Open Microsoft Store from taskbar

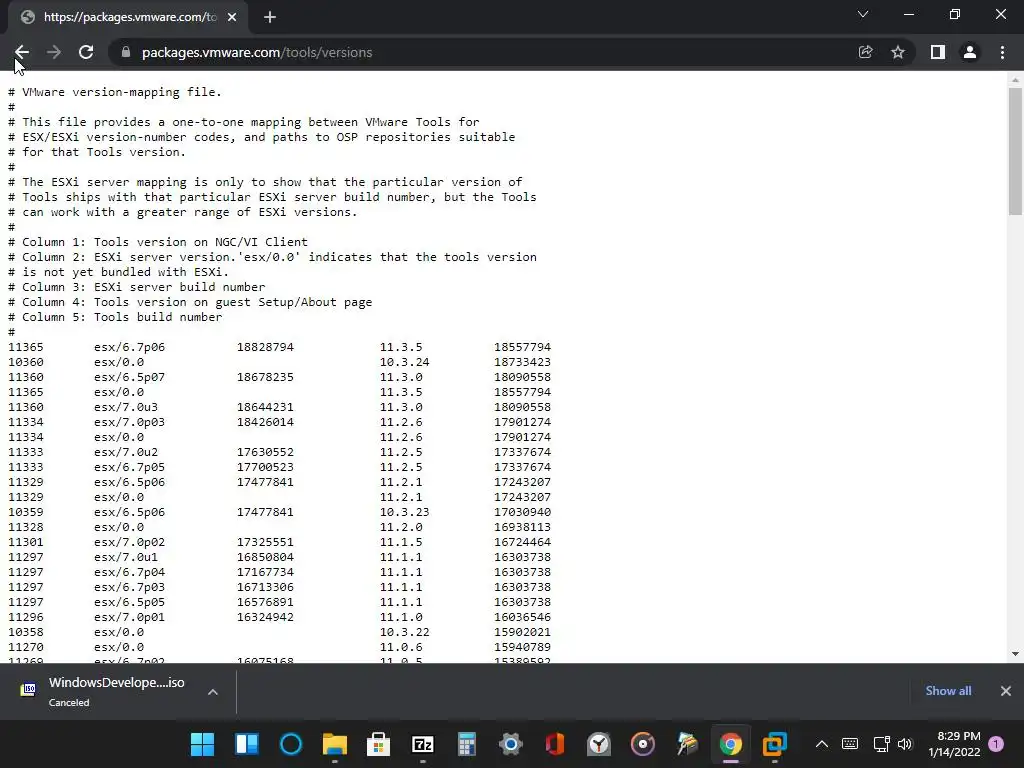pos(379,744)
